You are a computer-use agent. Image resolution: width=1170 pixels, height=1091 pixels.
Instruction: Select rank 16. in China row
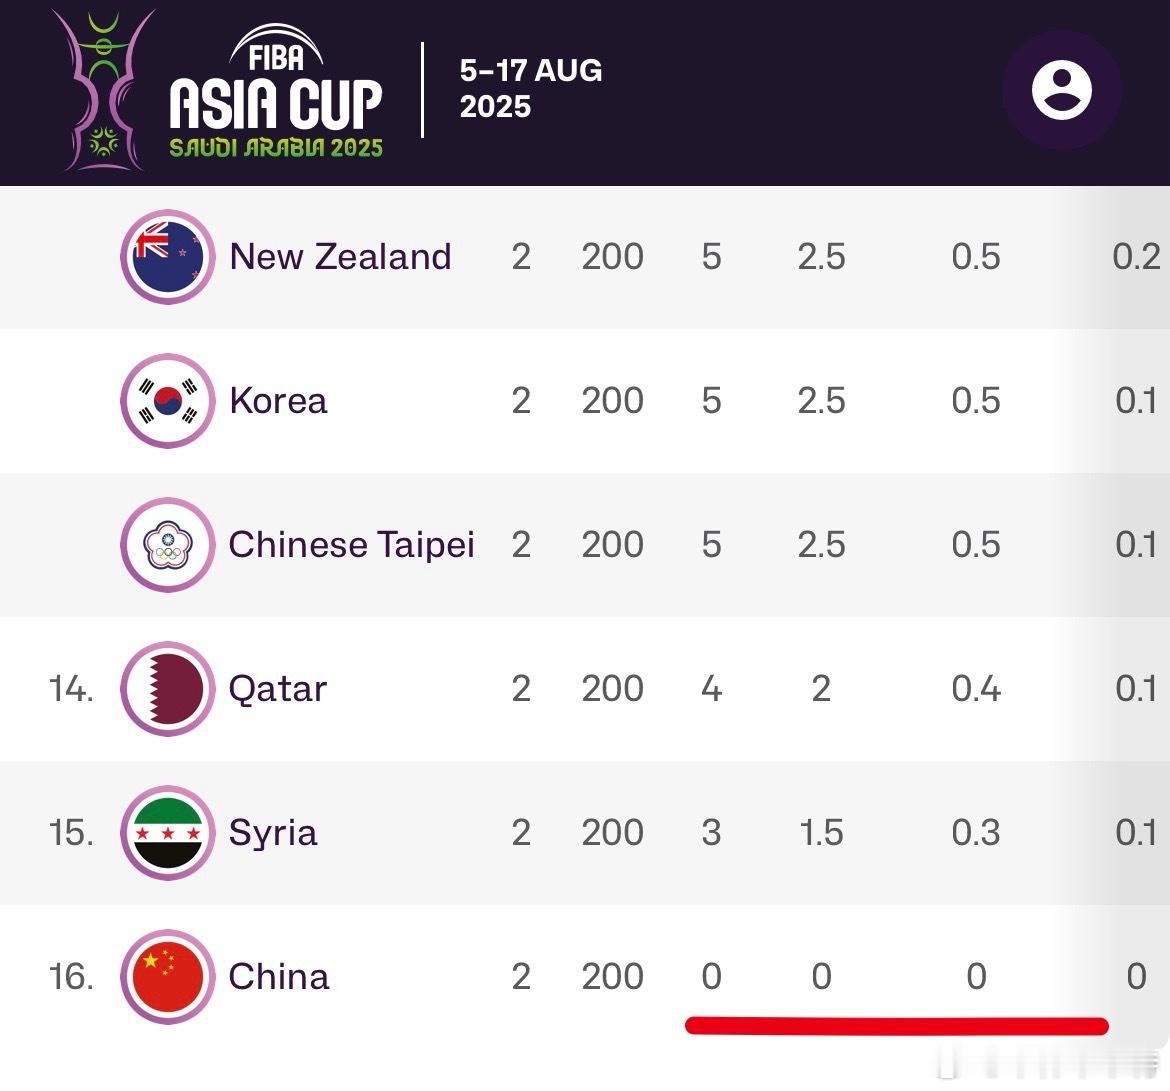pos(71,977)
